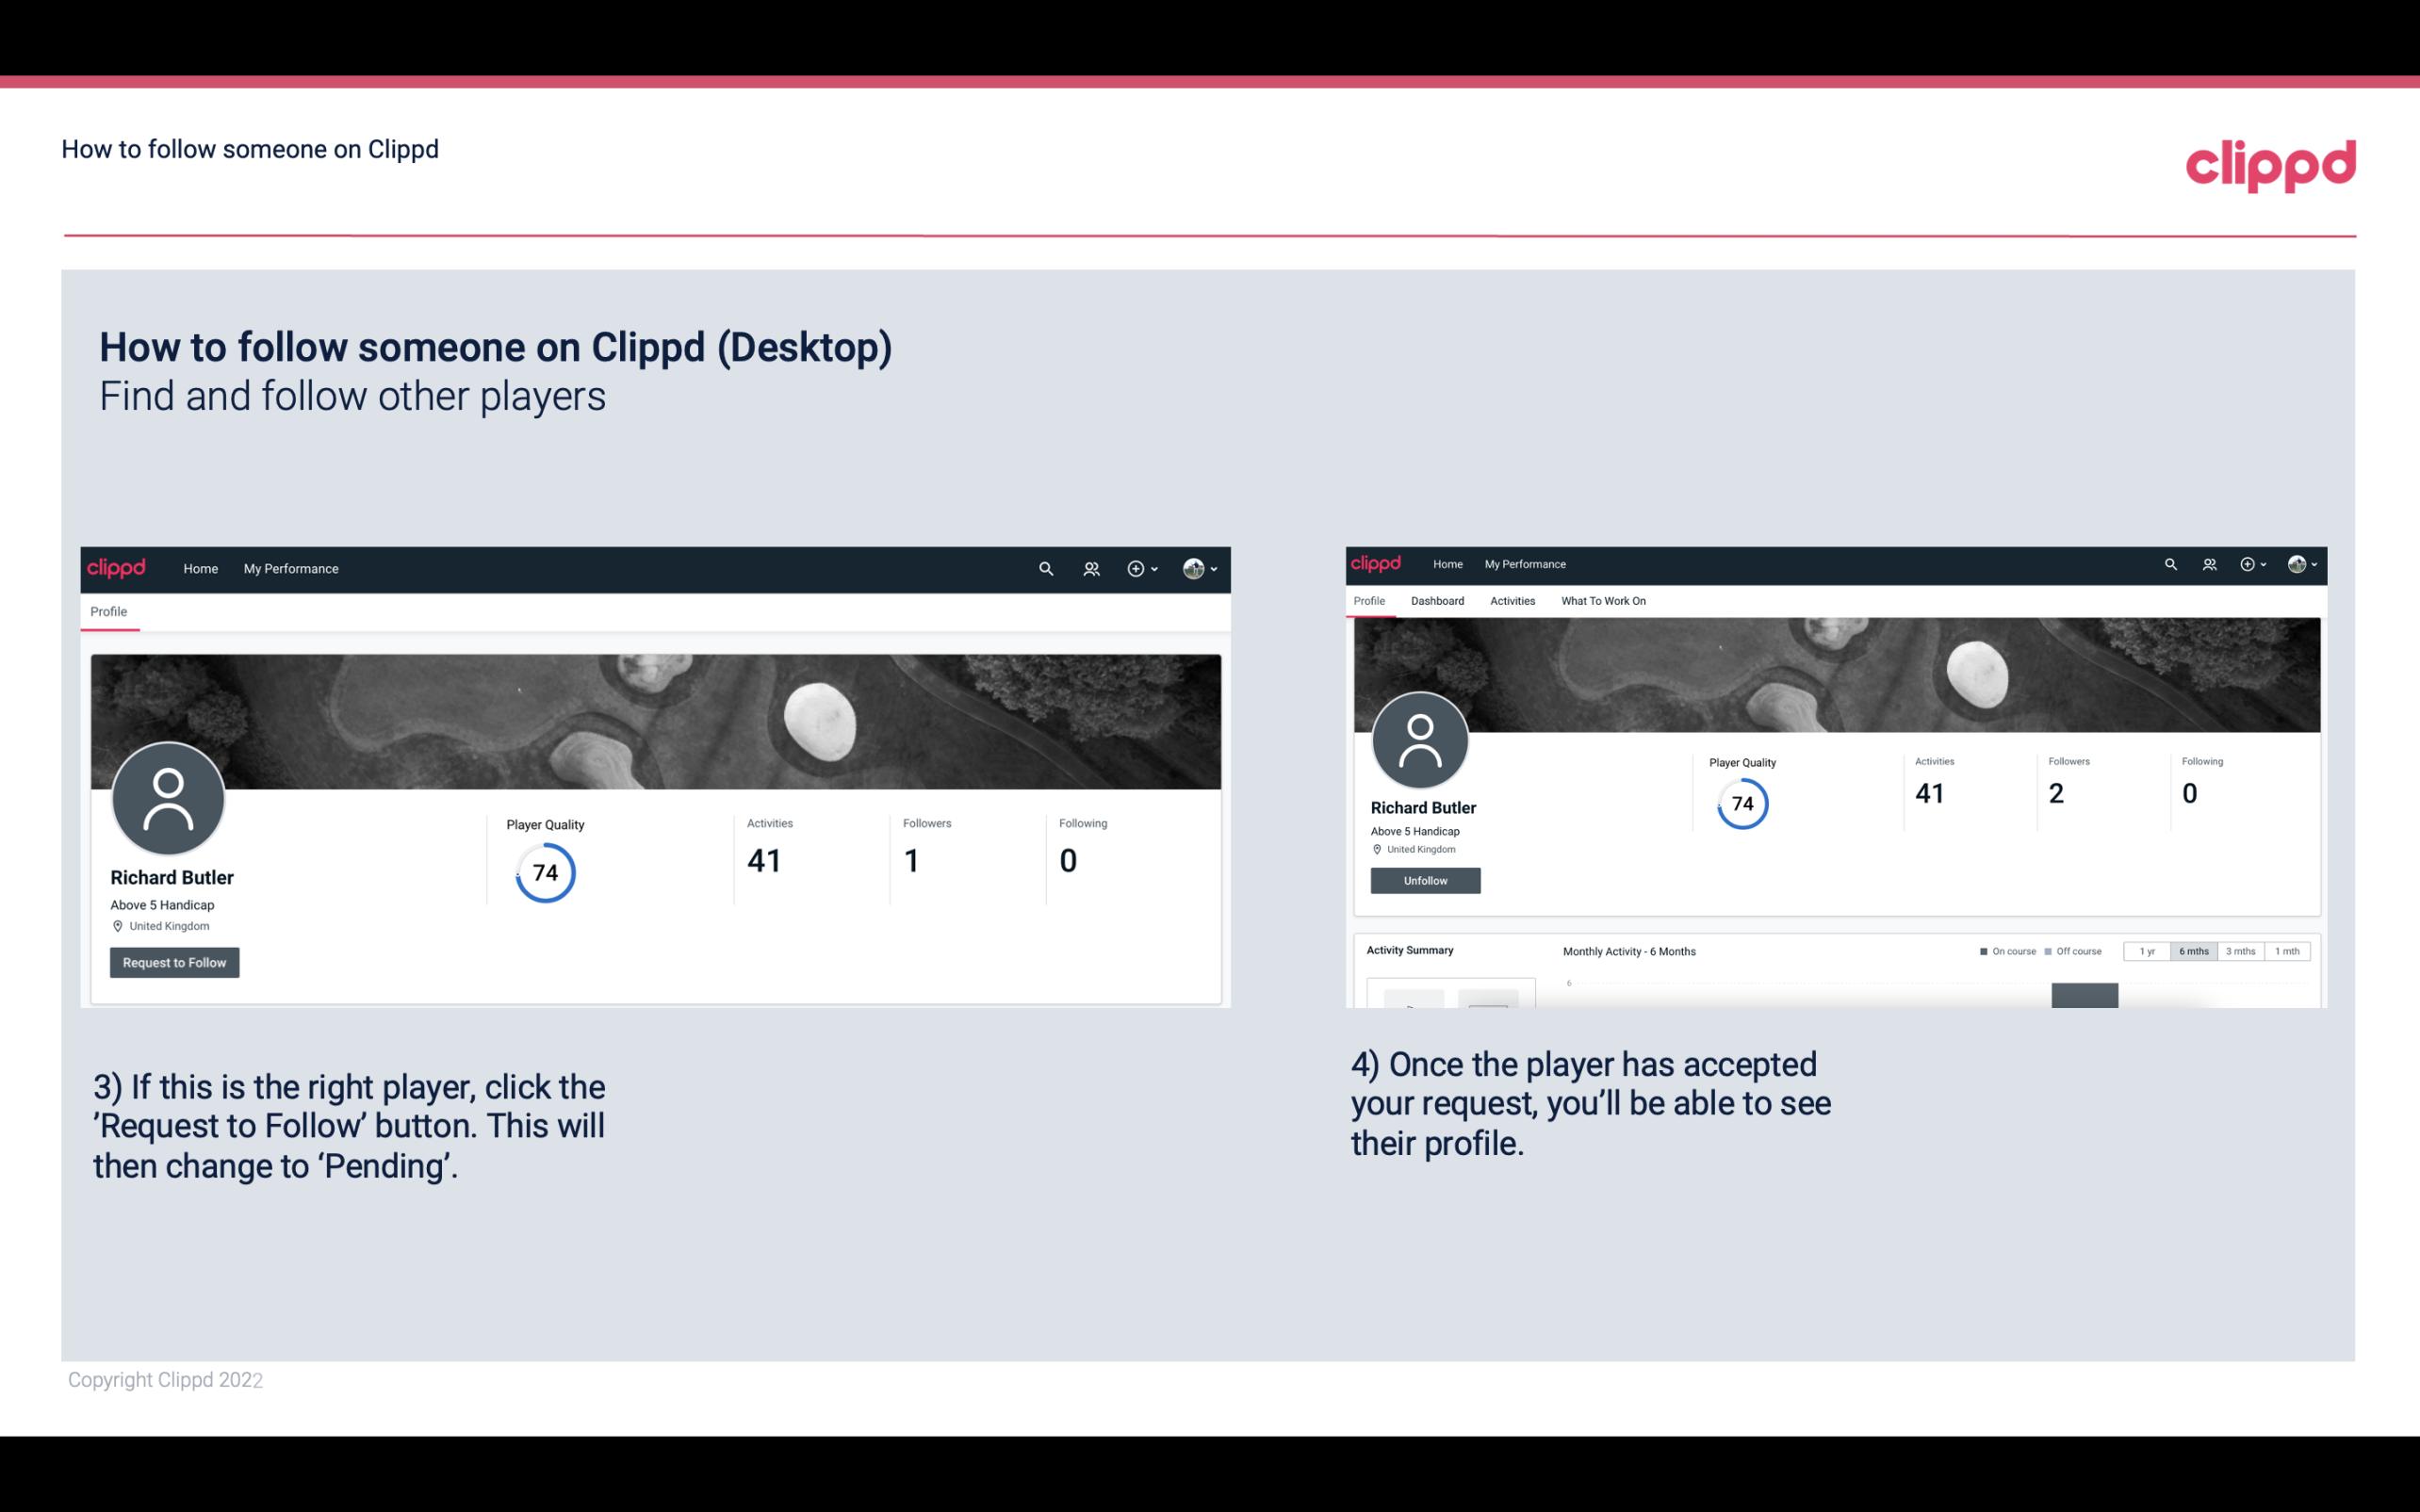
Task: Click the 'Unfollow' button on Richard's profile
Action: click(1423, 880)
